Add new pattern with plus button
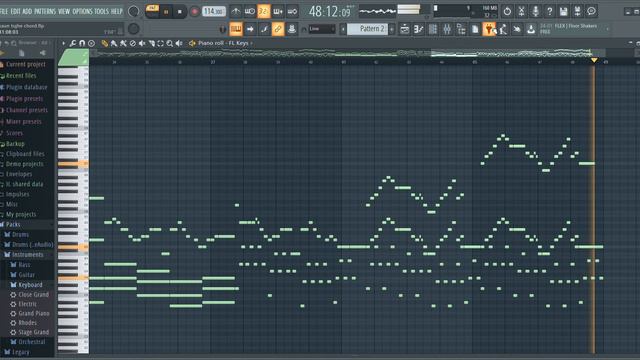The height and width of the screenshot is (360, 640). [x=392, y=29]
